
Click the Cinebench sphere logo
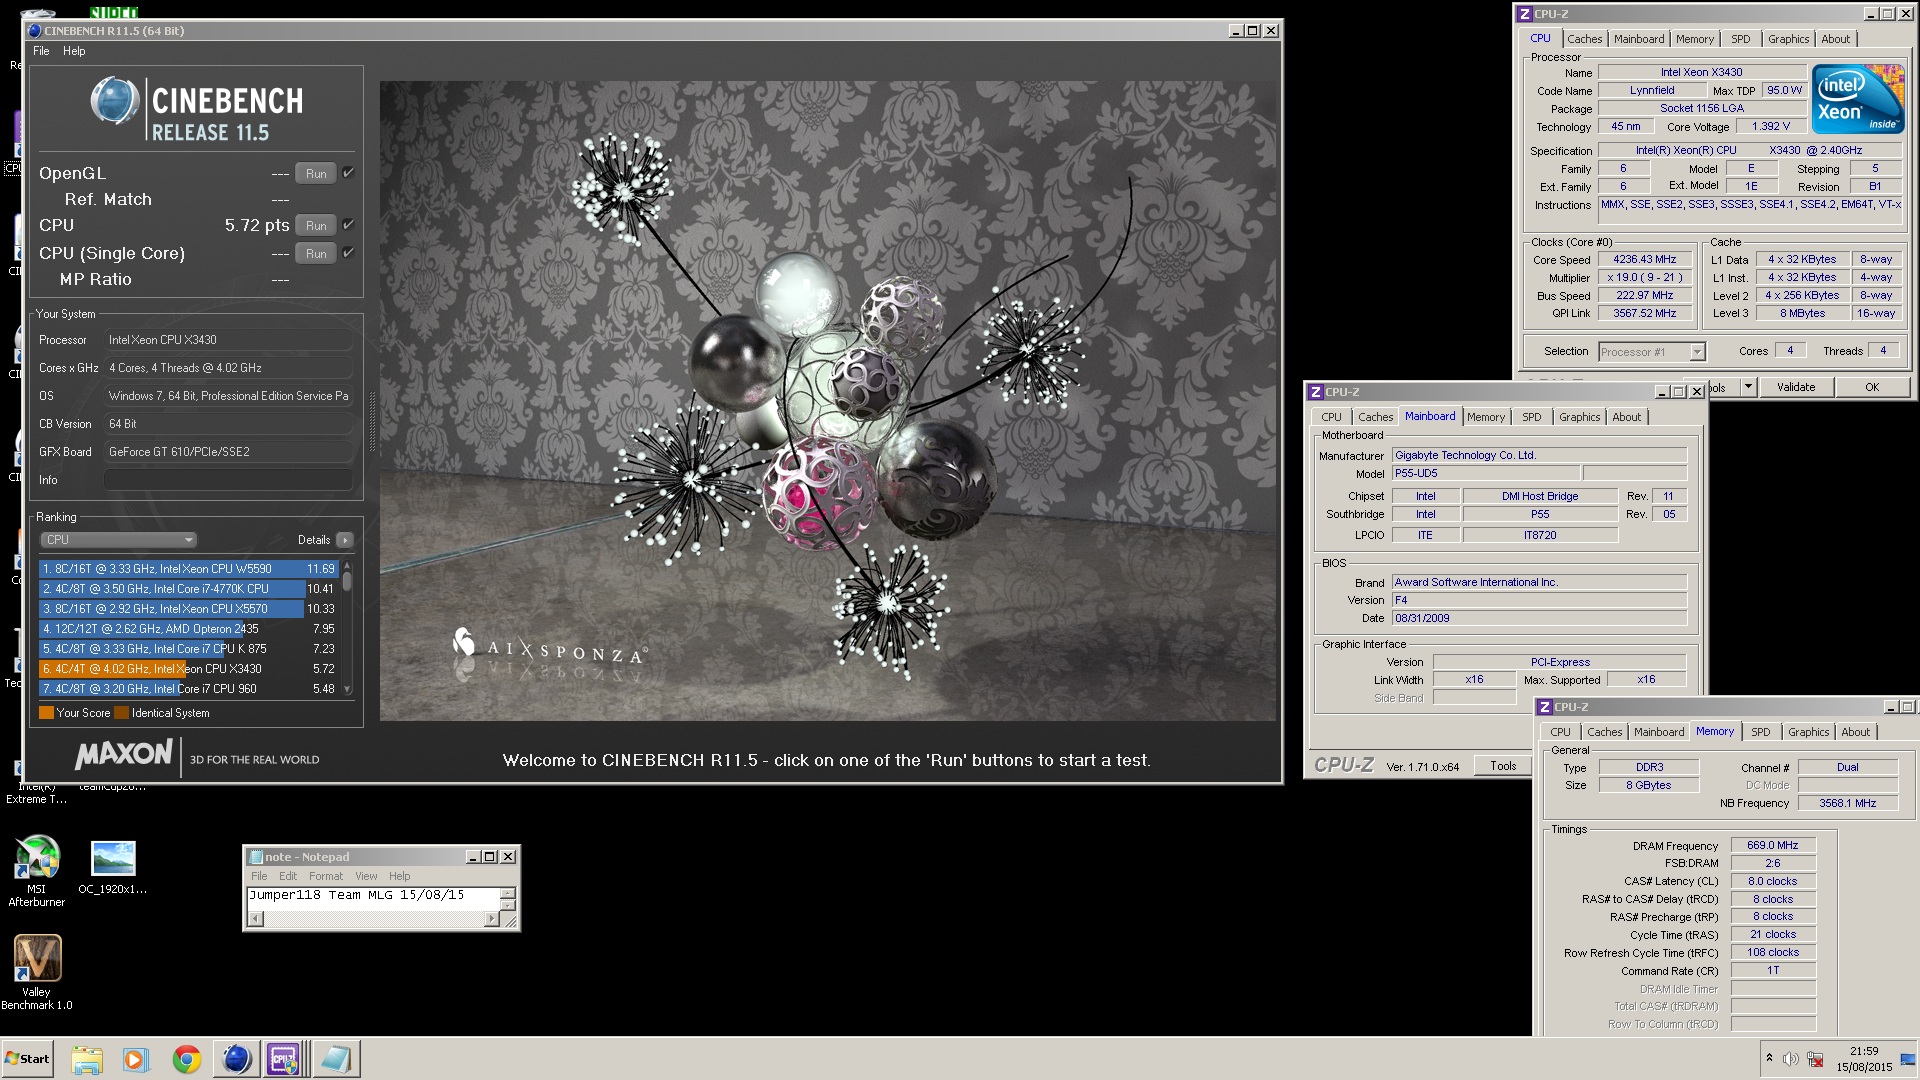click(114, 101)
